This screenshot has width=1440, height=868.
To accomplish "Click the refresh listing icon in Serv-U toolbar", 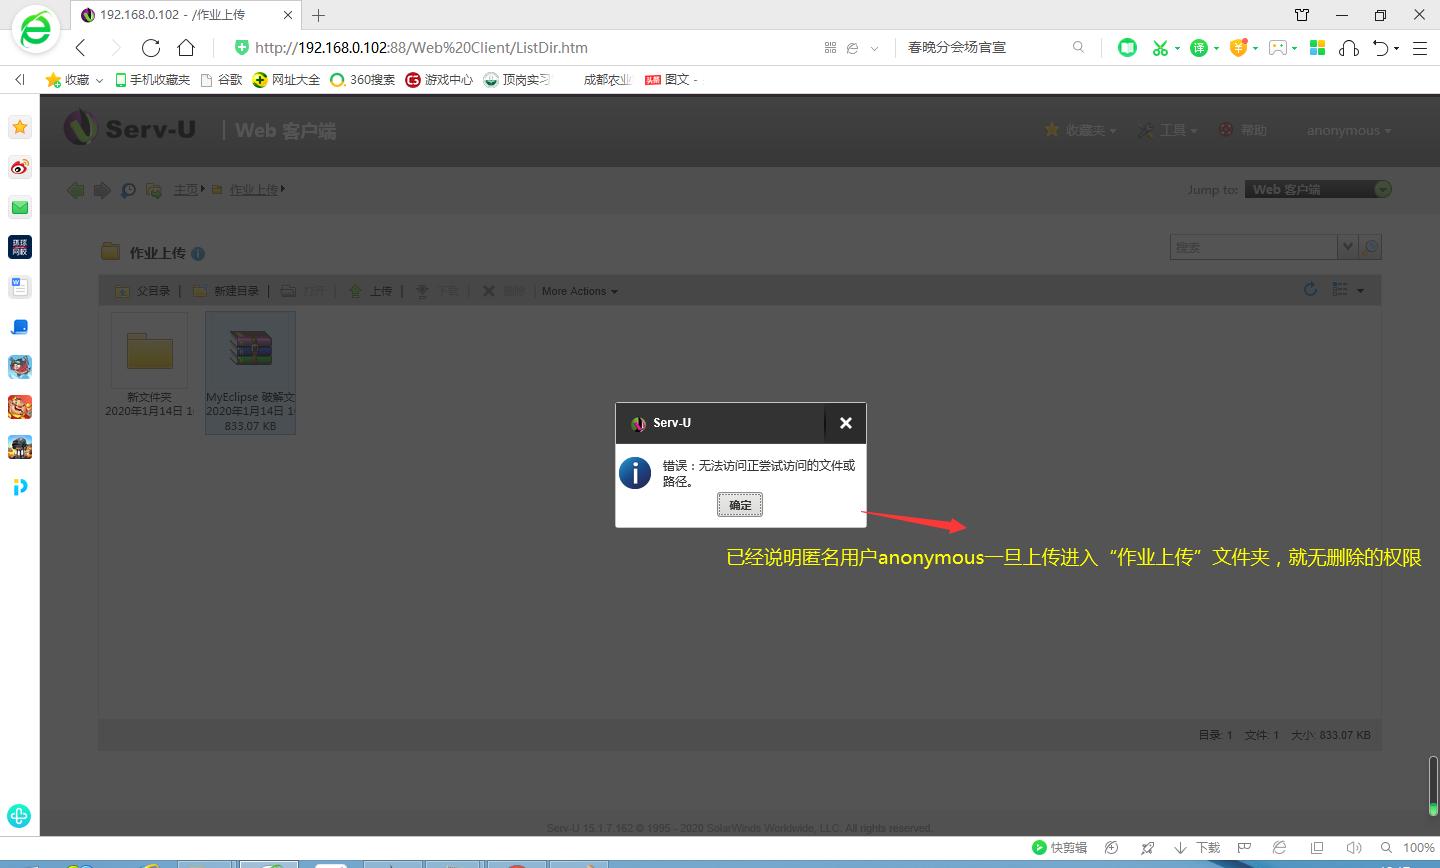I will (x=1310, y=290).
